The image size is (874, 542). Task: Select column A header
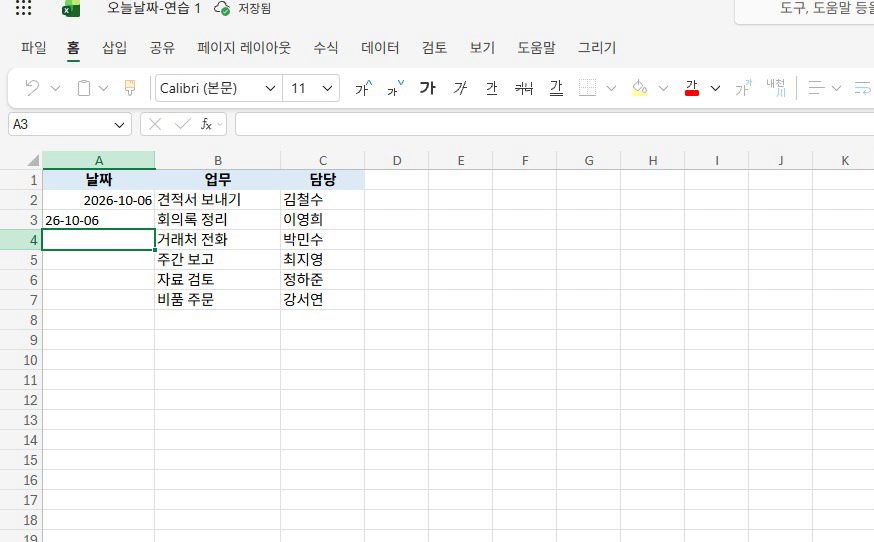tap(99, 161)
